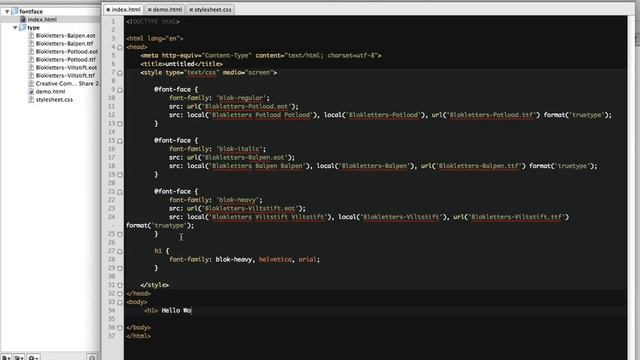
Task: Click url 'Blokletters-Potlood.eot' on line 11
Action: [x=246, y=107]
